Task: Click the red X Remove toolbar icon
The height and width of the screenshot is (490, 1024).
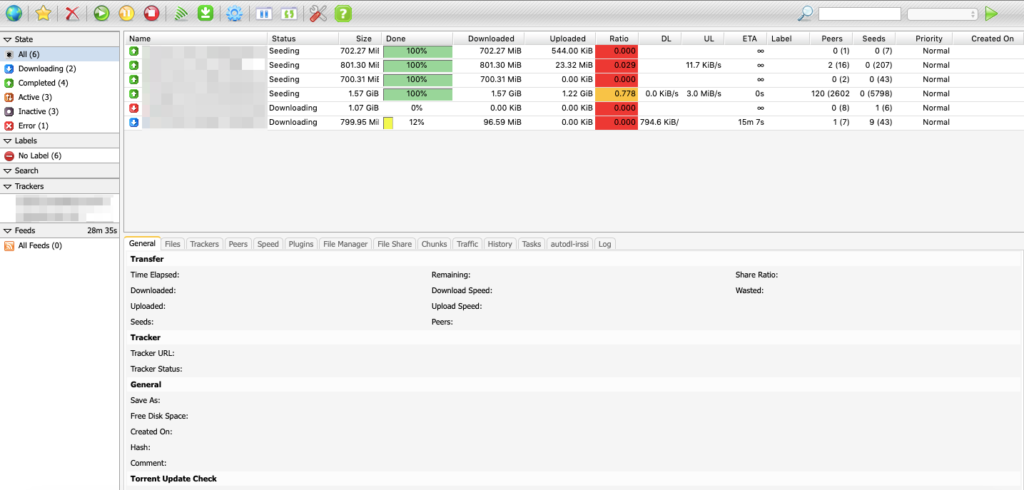Action: tap(72, 12)
